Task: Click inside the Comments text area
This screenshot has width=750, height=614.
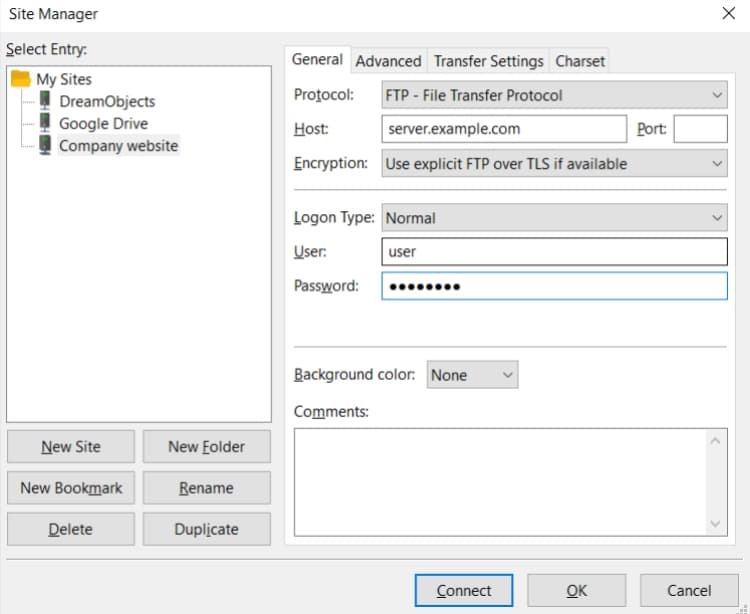Action: click(500, 482)
